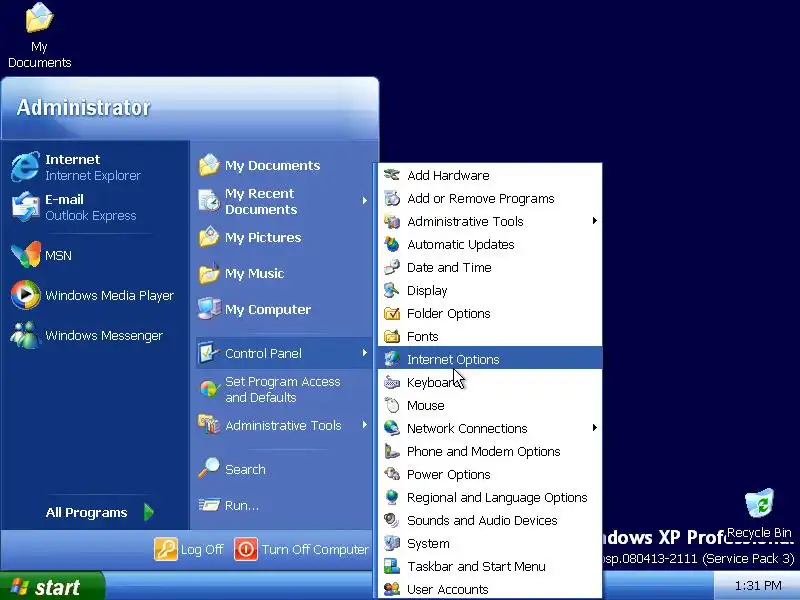Click the Log Off button

coord(189,549)
